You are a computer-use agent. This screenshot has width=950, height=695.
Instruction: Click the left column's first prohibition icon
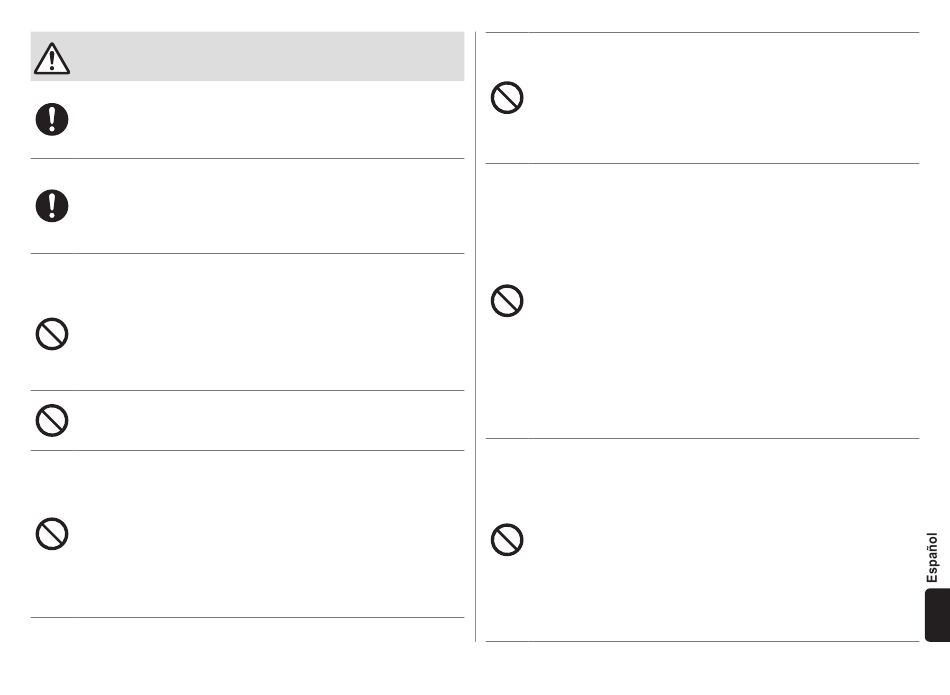click(52, 334)
